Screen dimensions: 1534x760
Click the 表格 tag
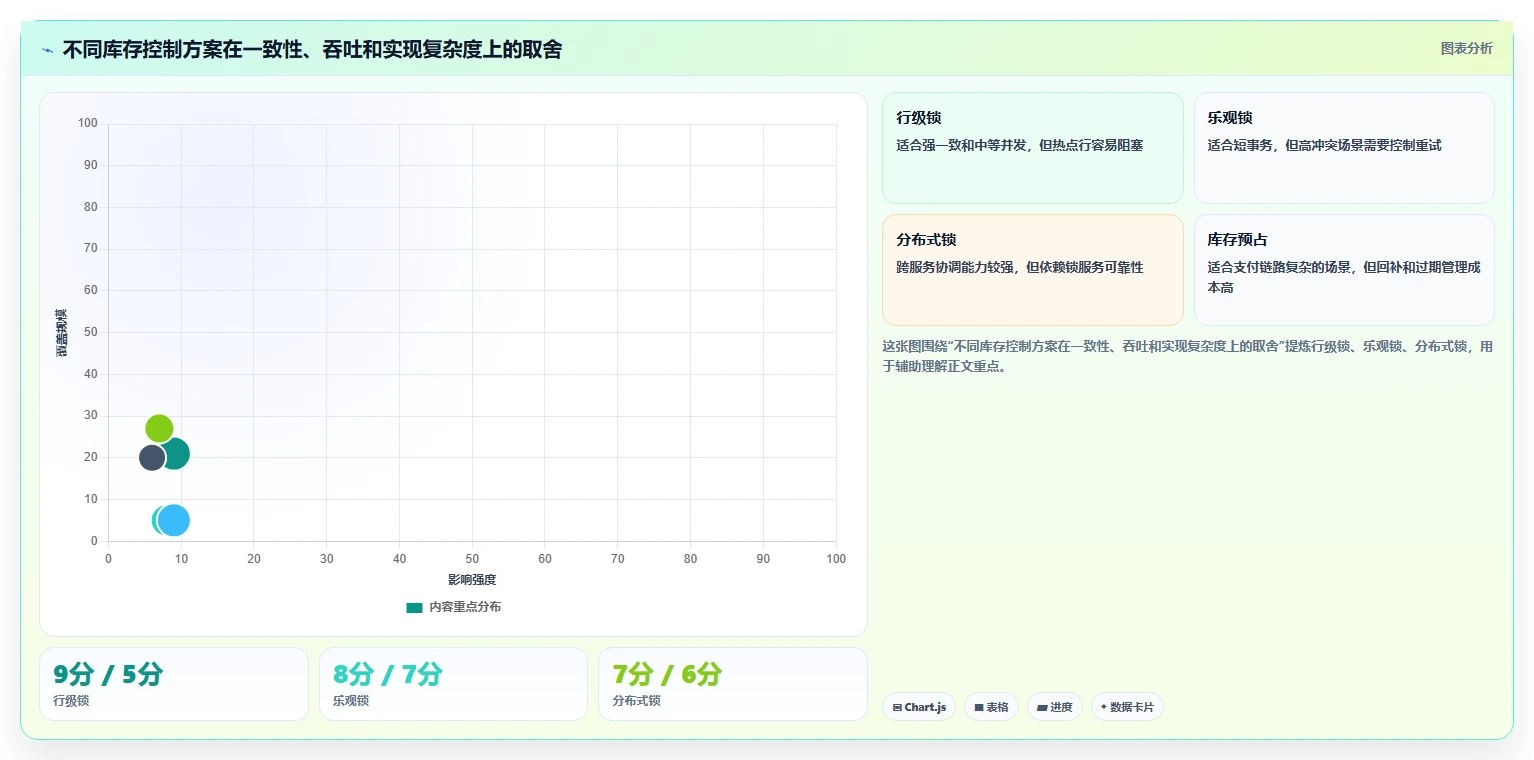[x=991, y=707]
